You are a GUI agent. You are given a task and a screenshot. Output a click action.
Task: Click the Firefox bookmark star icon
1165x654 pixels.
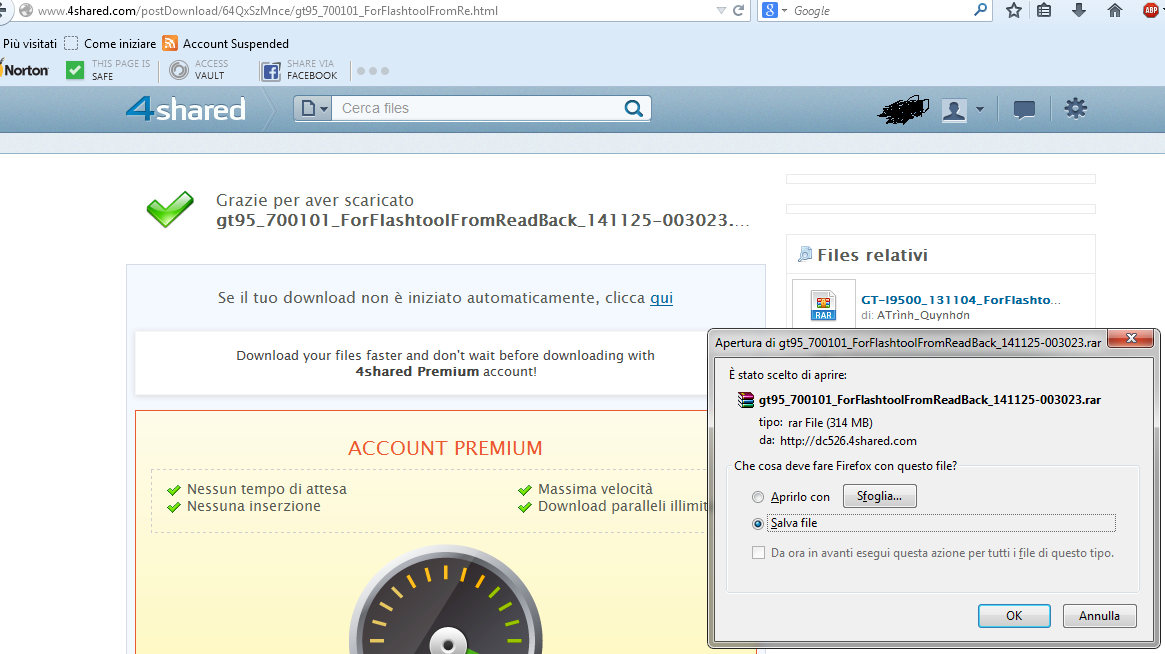click(x=1014, y=11)
